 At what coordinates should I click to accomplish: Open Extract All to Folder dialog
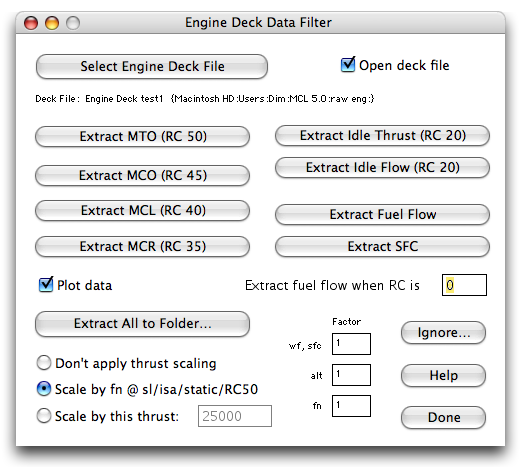pos(142,324)
